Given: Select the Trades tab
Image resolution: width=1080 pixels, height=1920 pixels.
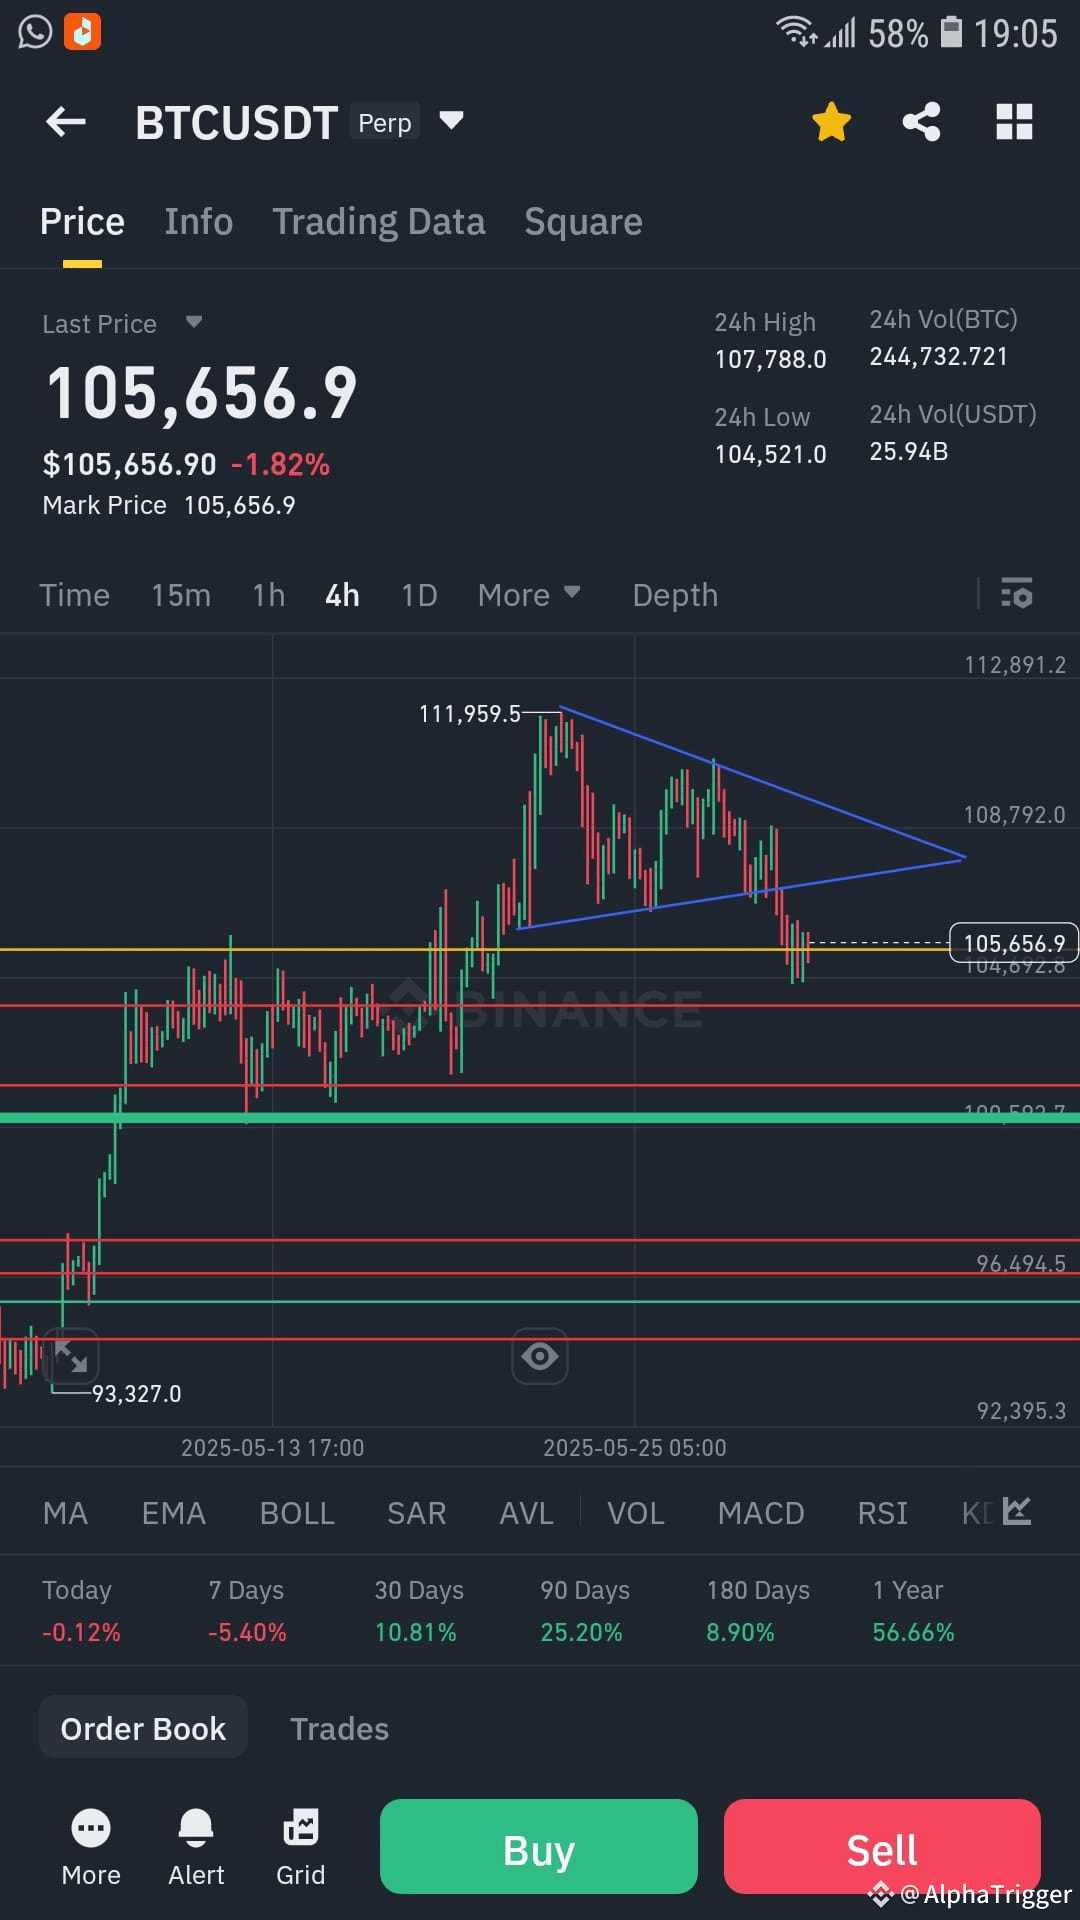Looking at the screenshot, I should point(340,1729).
